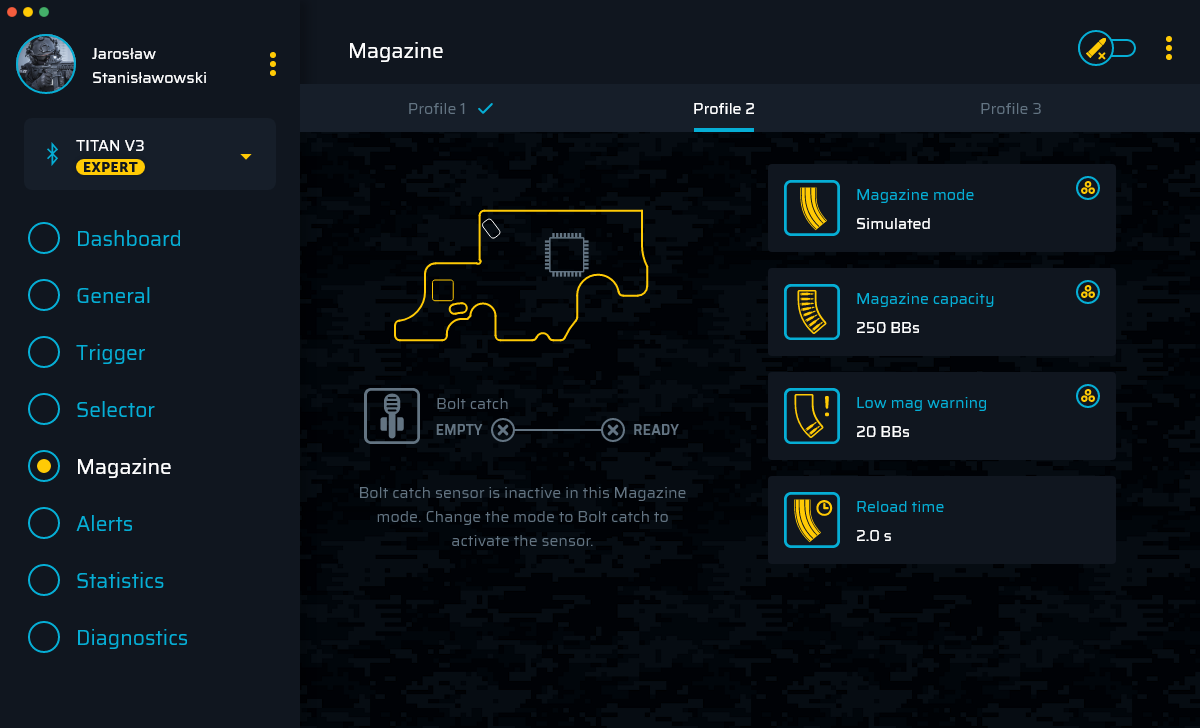Image resolution: width=1200 pixels, height=728 pixels.
Task: Click the Bolt catch EMPTY state marker
Action: [503, 430]
